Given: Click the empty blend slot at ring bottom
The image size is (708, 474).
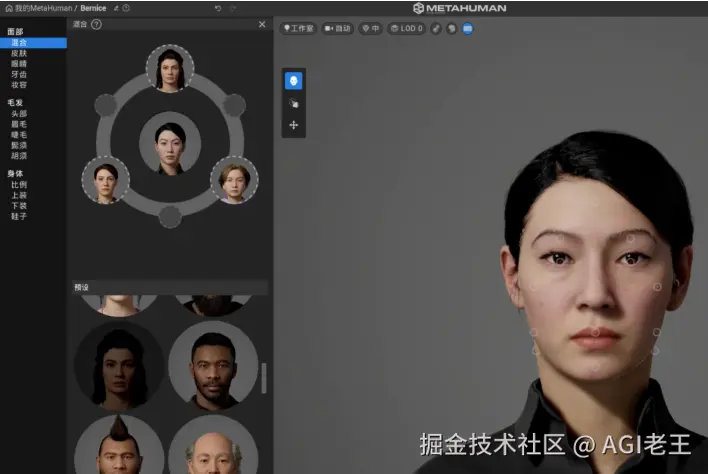Looking at the screenshot, I should 170,217.
